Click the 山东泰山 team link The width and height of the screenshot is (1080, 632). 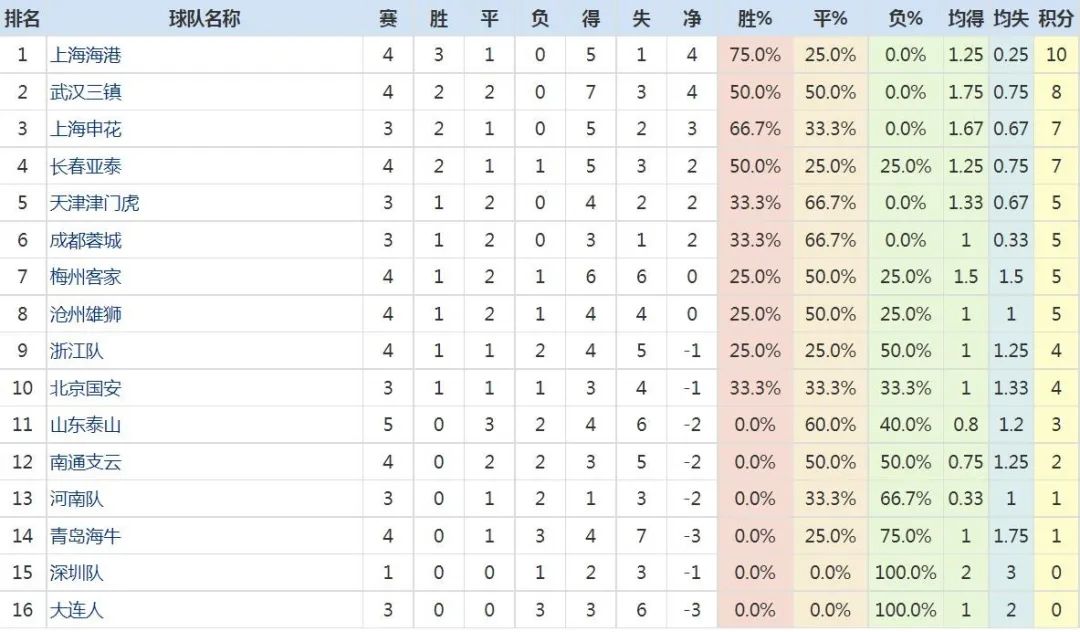click(x=86, y=425)
